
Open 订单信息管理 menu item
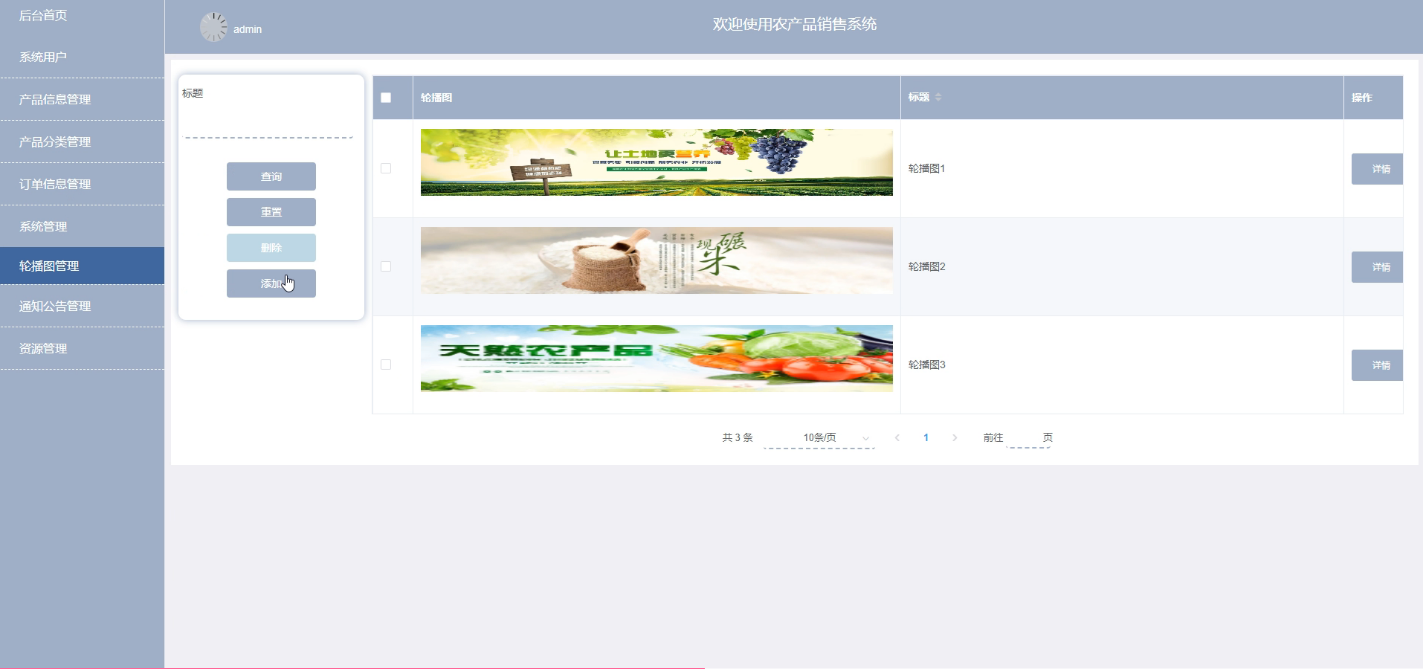coord(82,184)
